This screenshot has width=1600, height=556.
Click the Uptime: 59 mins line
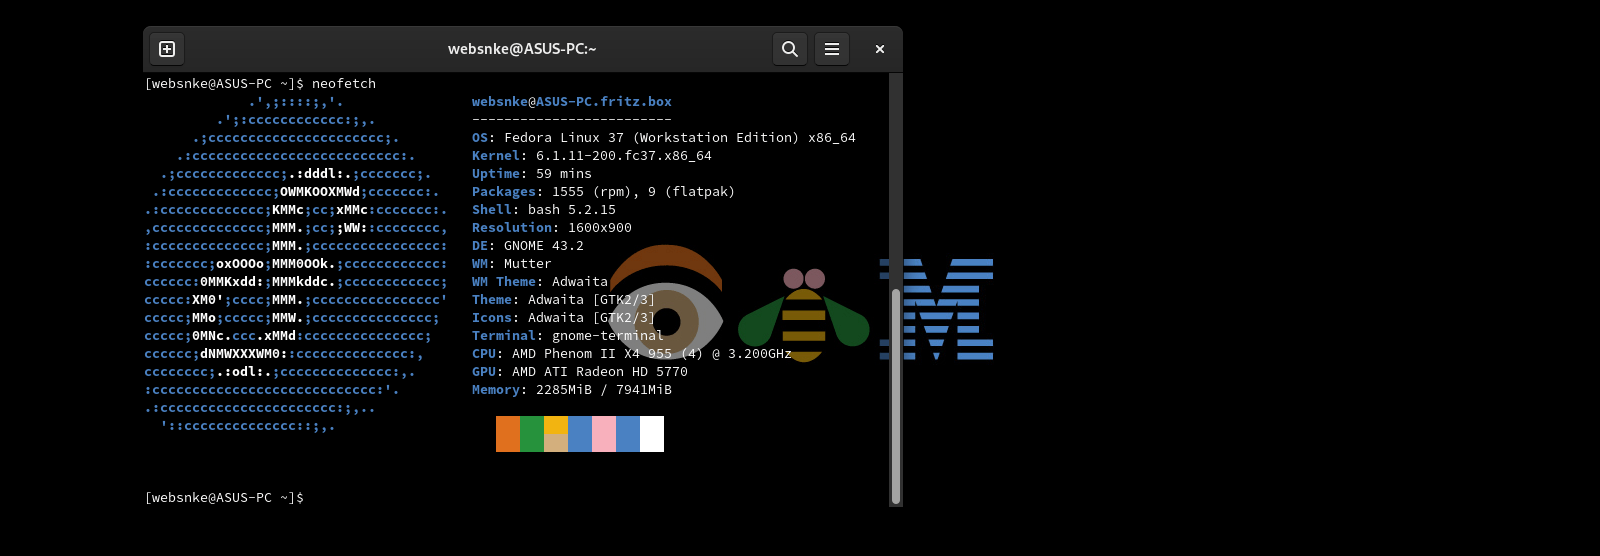(x=532, y=174)
